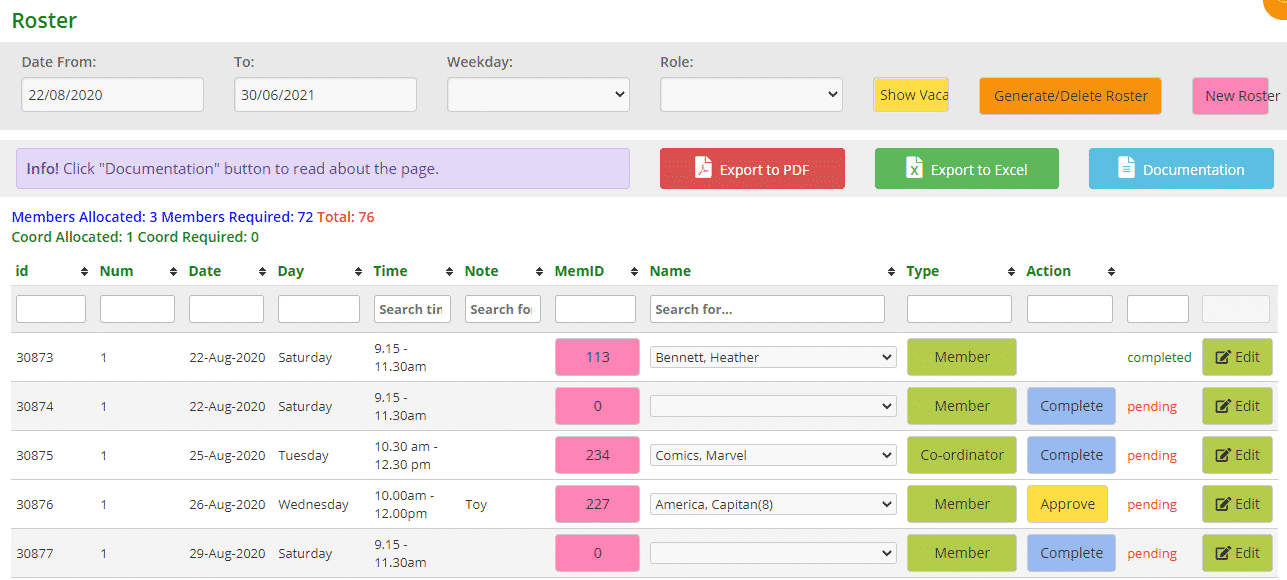Sort roster by the Date column
1287x580 pixels.
(205, 271)
